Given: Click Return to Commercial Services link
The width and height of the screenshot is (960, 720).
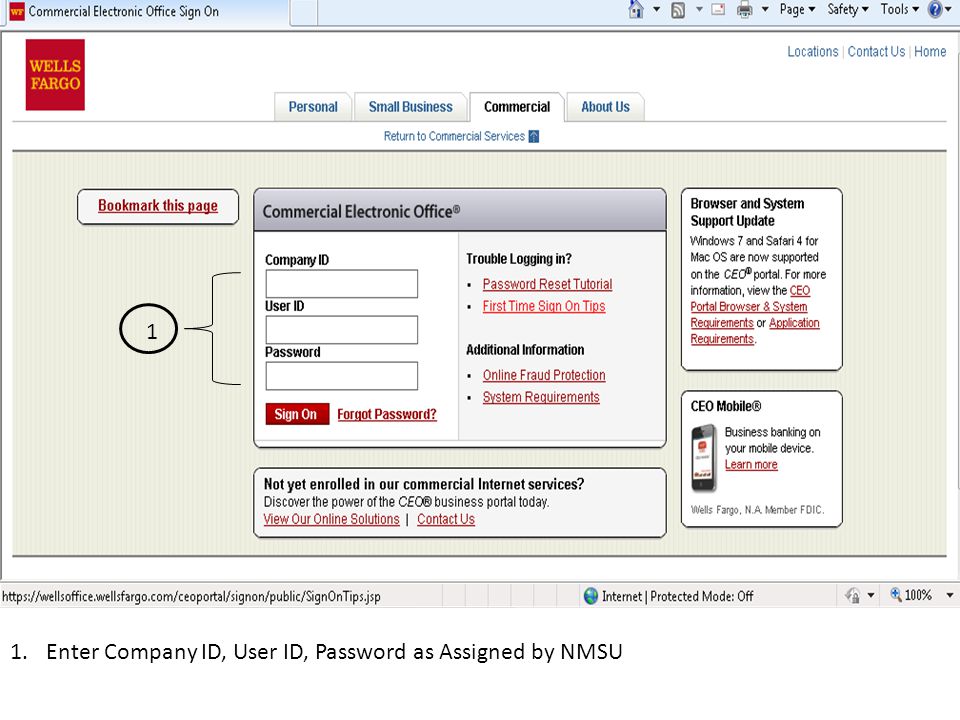Looking at the screenshot, I should pyautogui.click(x=454, y=136).
